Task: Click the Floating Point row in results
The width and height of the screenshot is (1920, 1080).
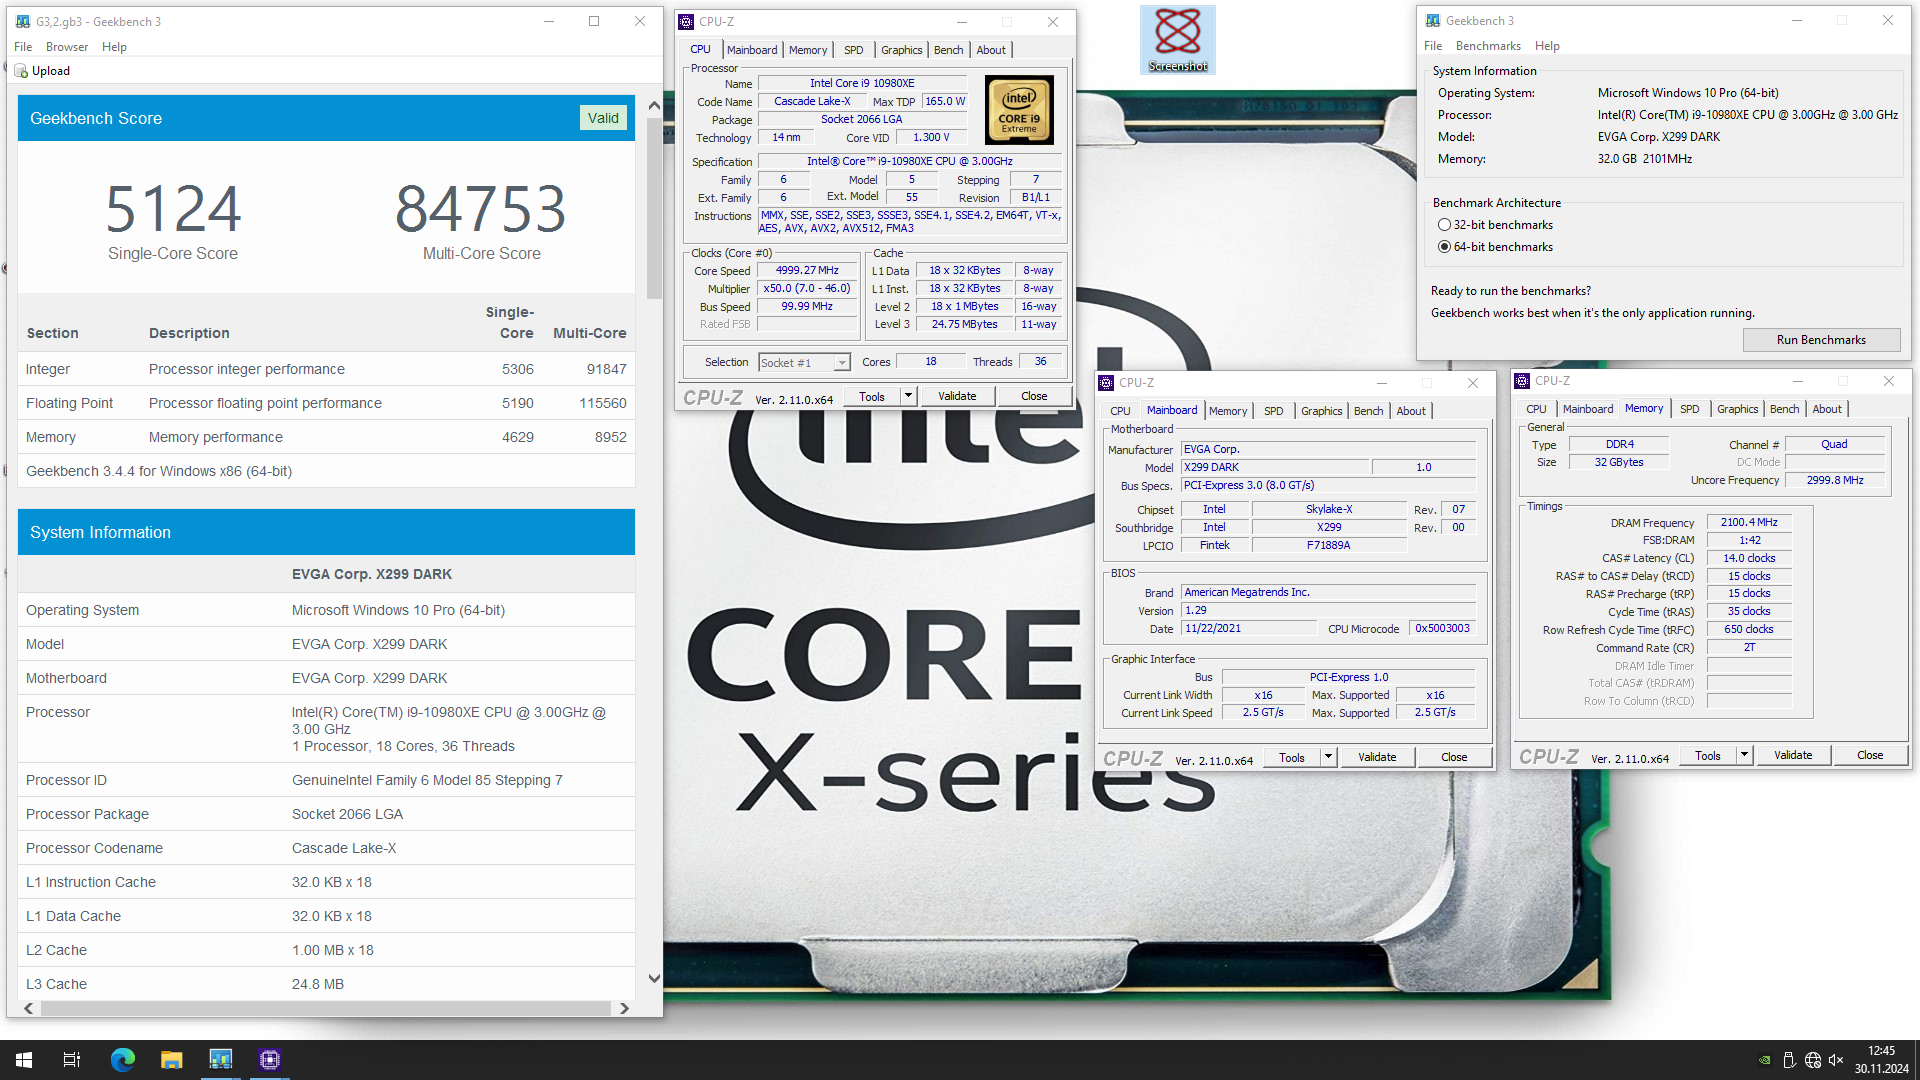Action: [x=326, y=403]
